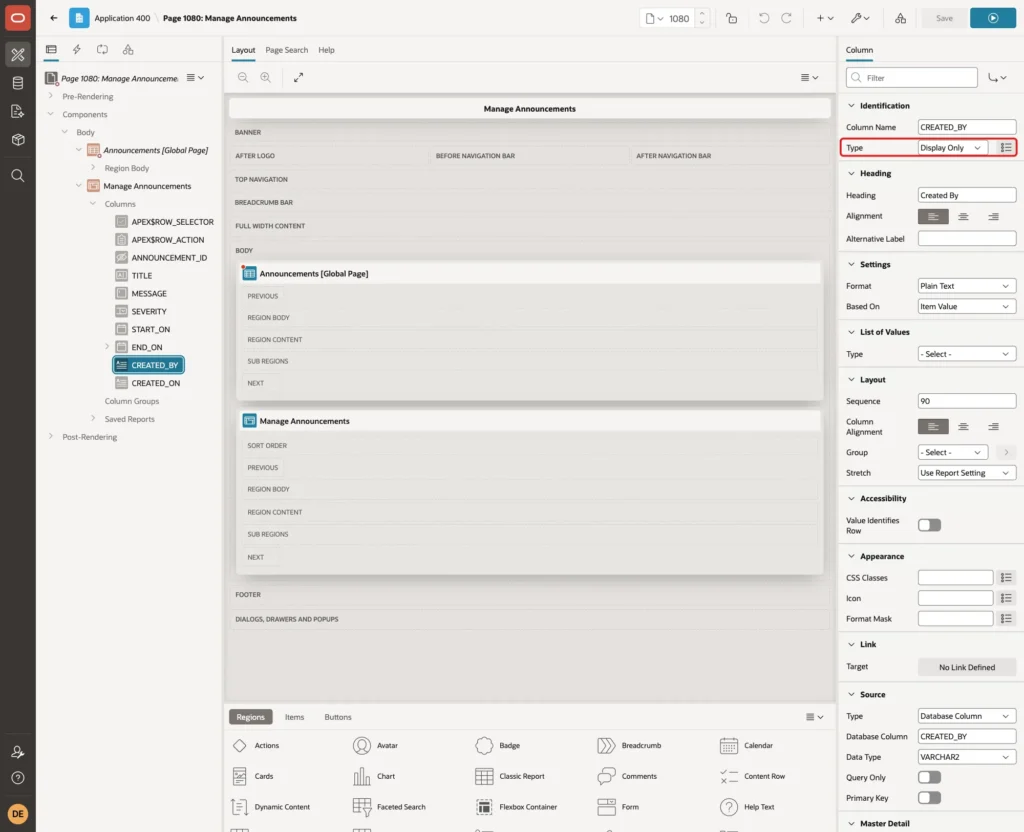Screen dimensions: 1024x832
Task: Switch to Rendering tree tab icon
Action: (51, 50)
